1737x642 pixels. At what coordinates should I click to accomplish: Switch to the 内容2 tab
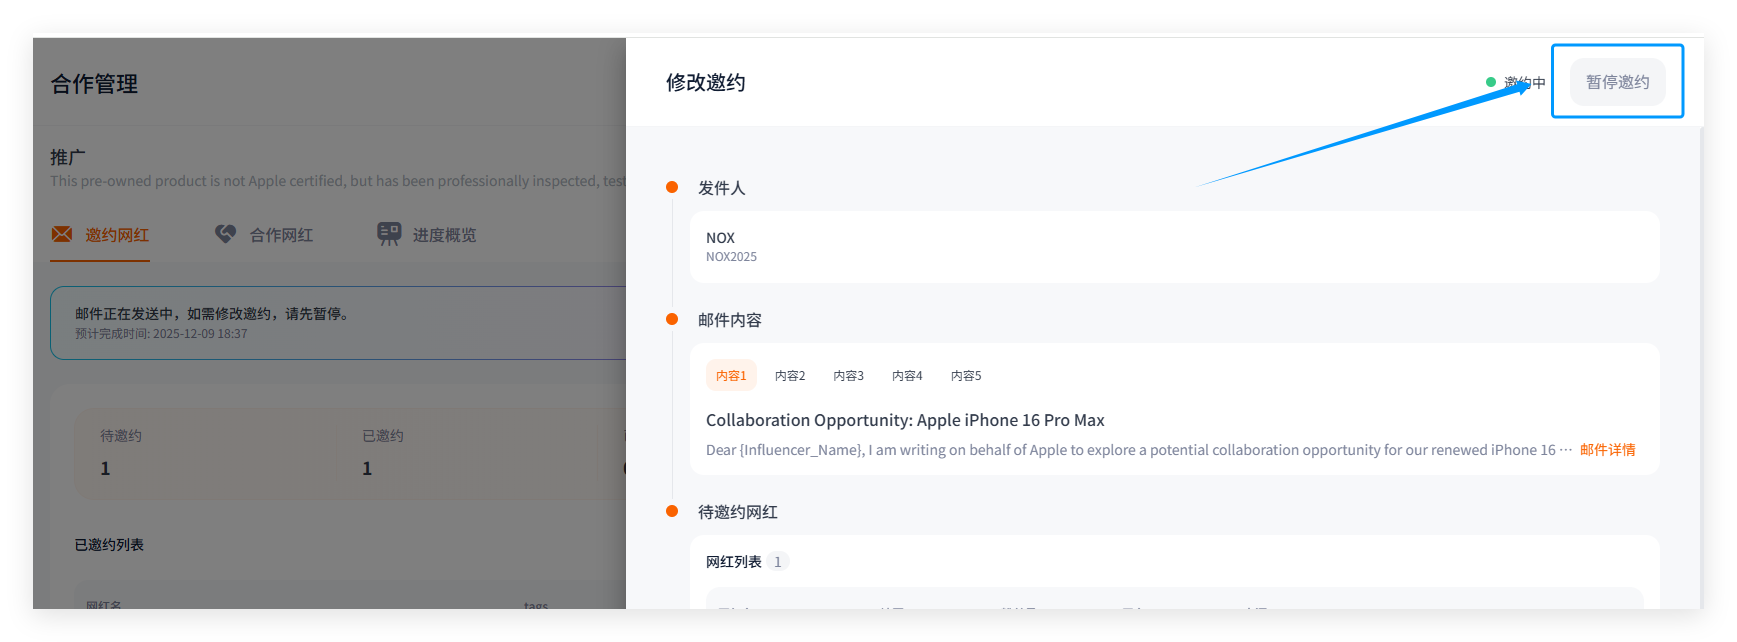pos(790,376)
